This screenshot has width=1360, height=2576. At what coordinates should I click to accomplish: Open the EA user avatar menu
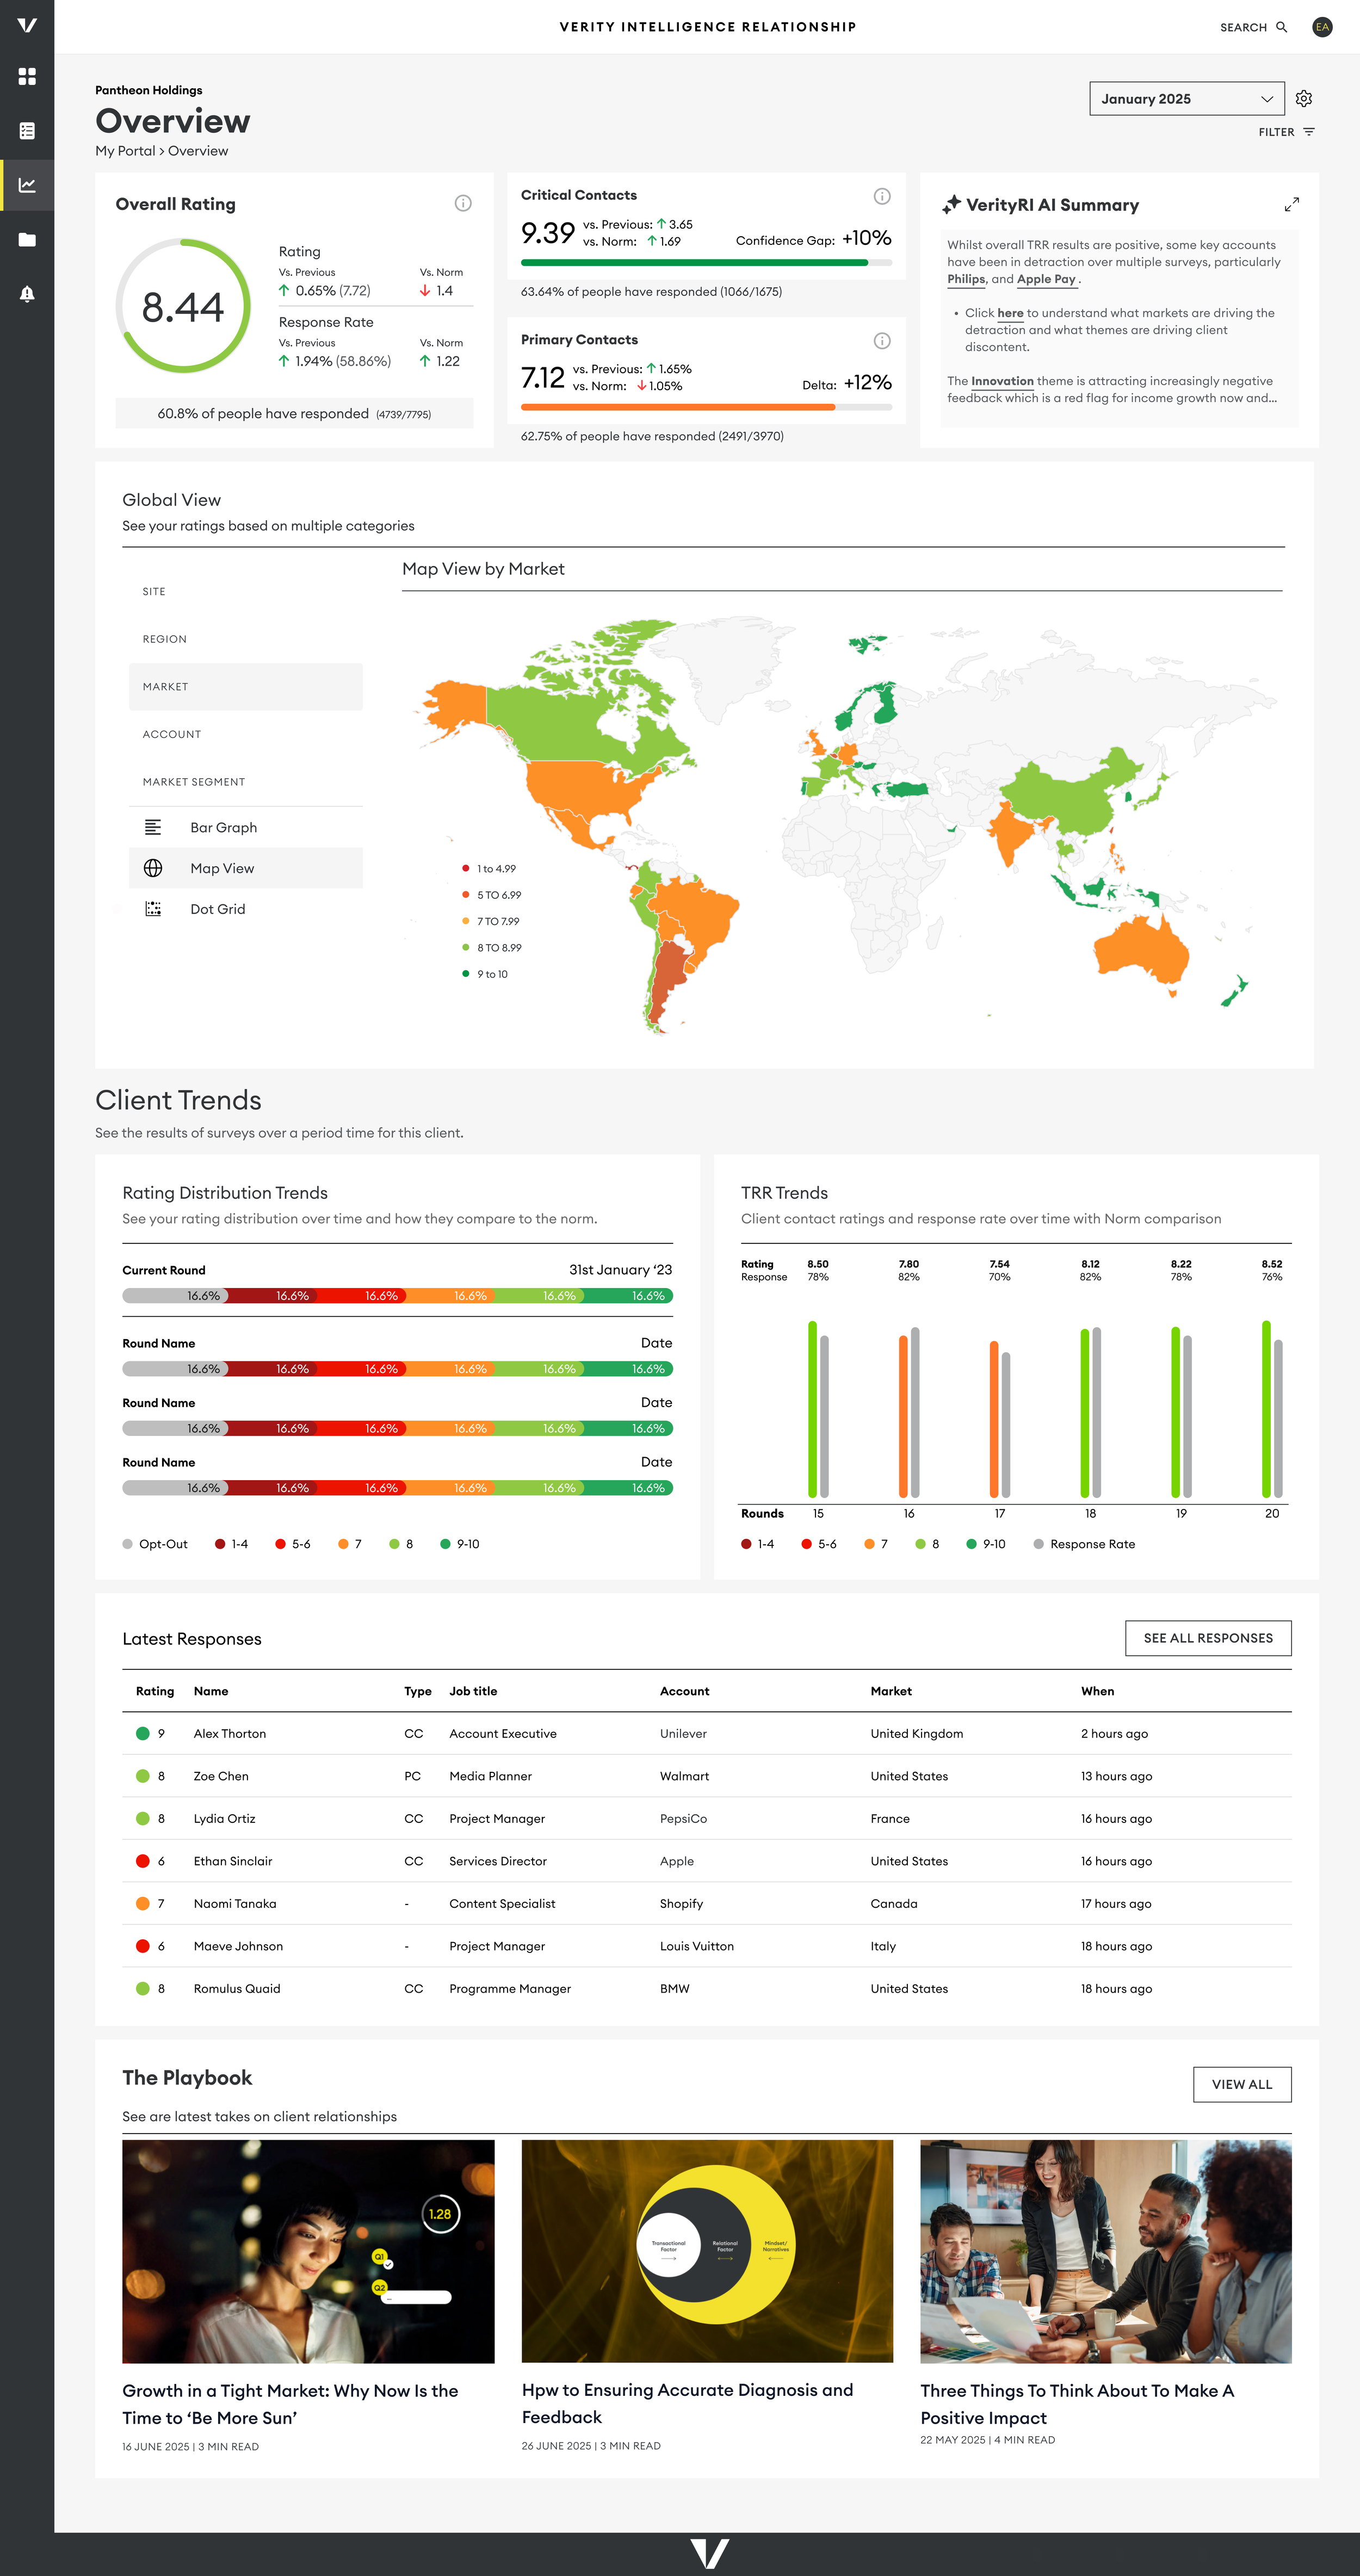(1322, 27)
